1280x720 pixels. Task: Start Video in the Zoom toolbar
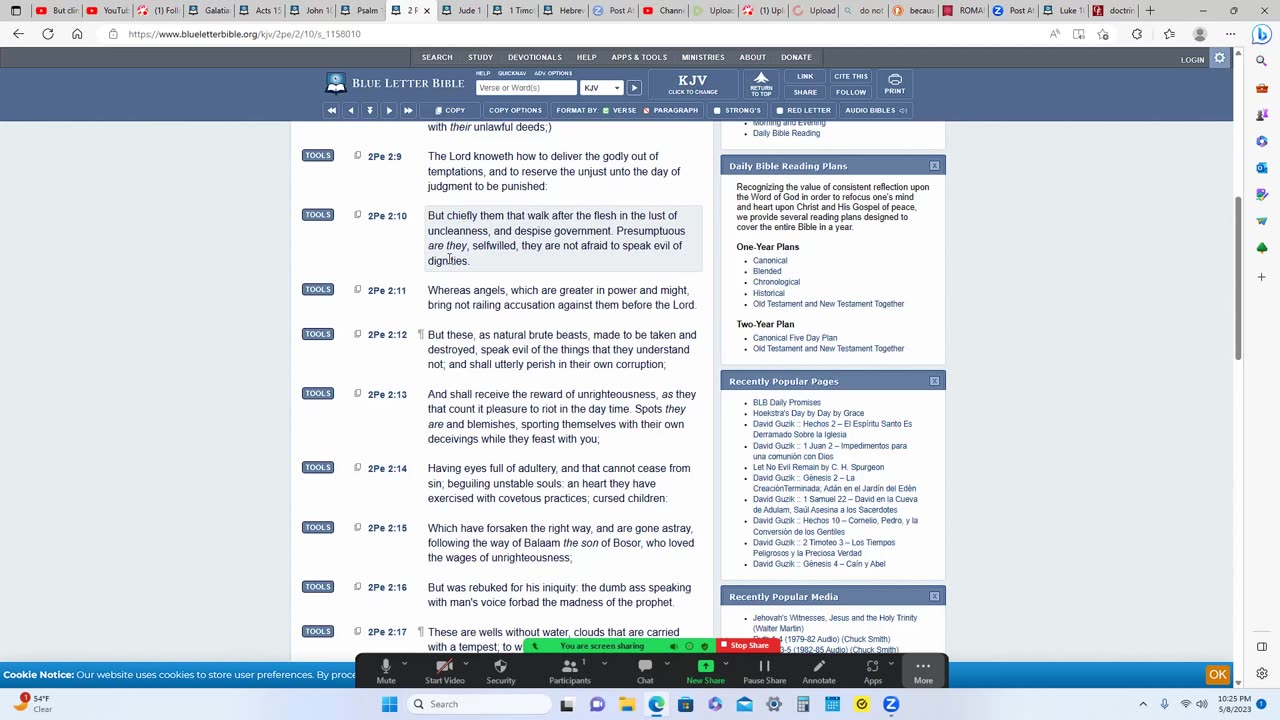[x=444, y=671]
